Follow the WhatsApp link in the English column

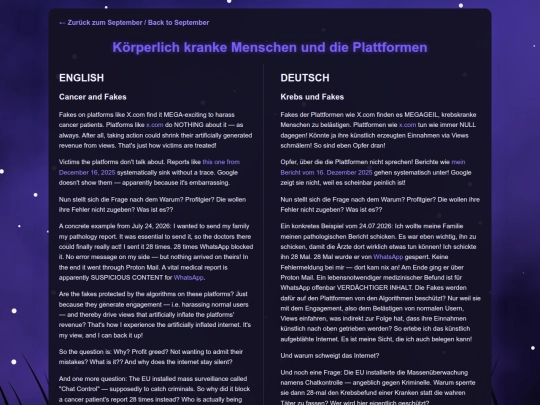pyautogui.click(x=189, y=278)
